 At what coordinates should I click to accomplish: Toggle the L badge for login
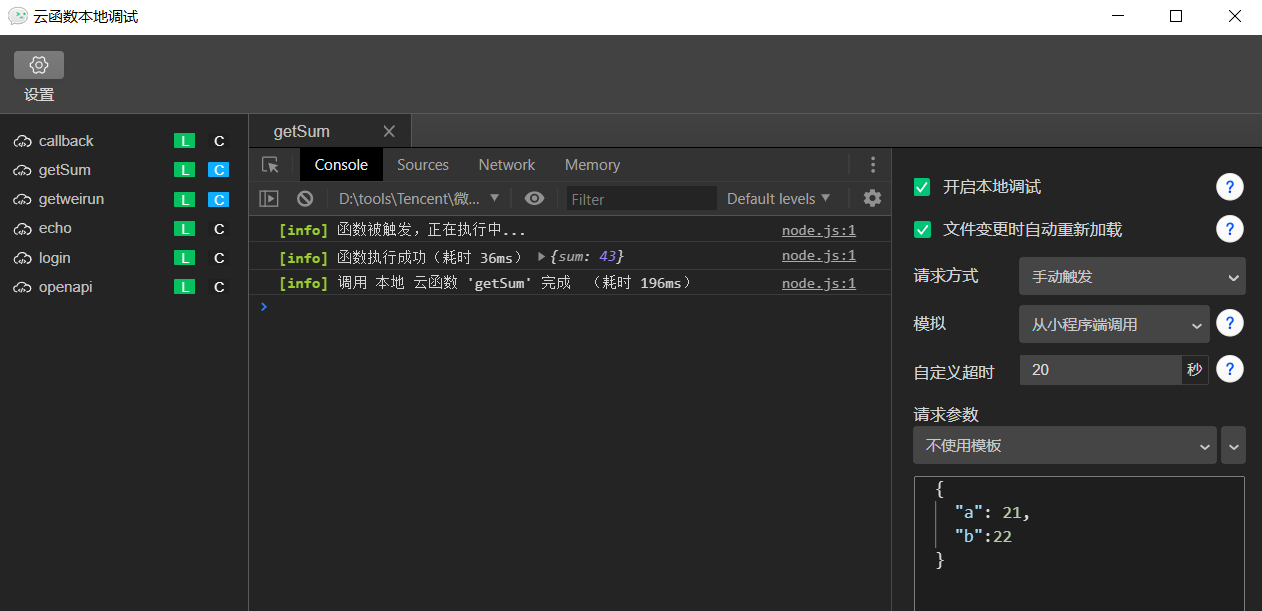tap(184, 258)
